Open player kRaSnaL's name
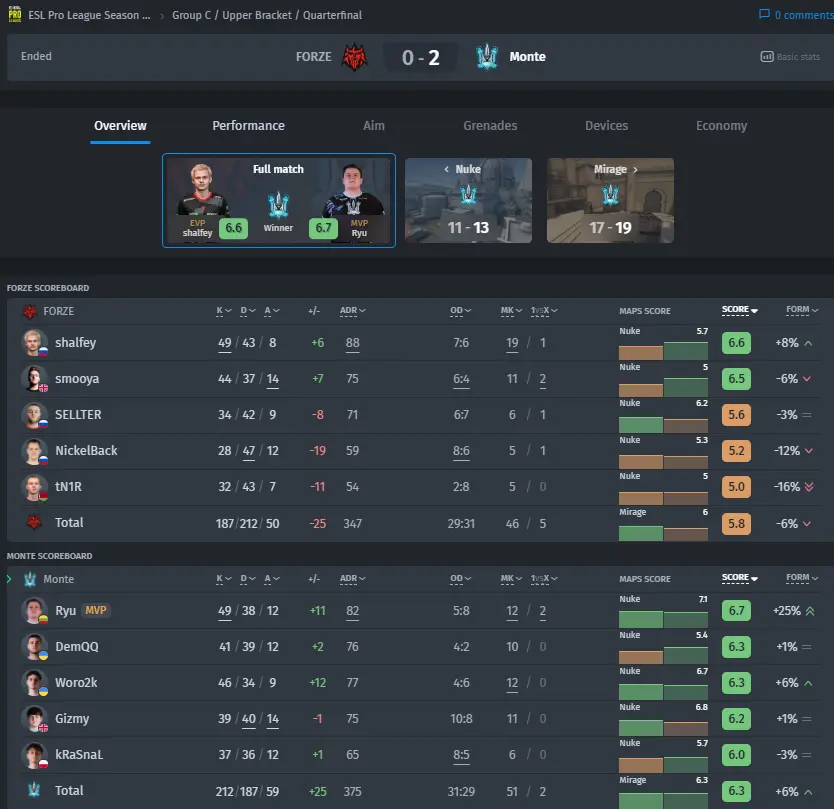Screen dimensions: 834x809 click(x=79, y=755)
